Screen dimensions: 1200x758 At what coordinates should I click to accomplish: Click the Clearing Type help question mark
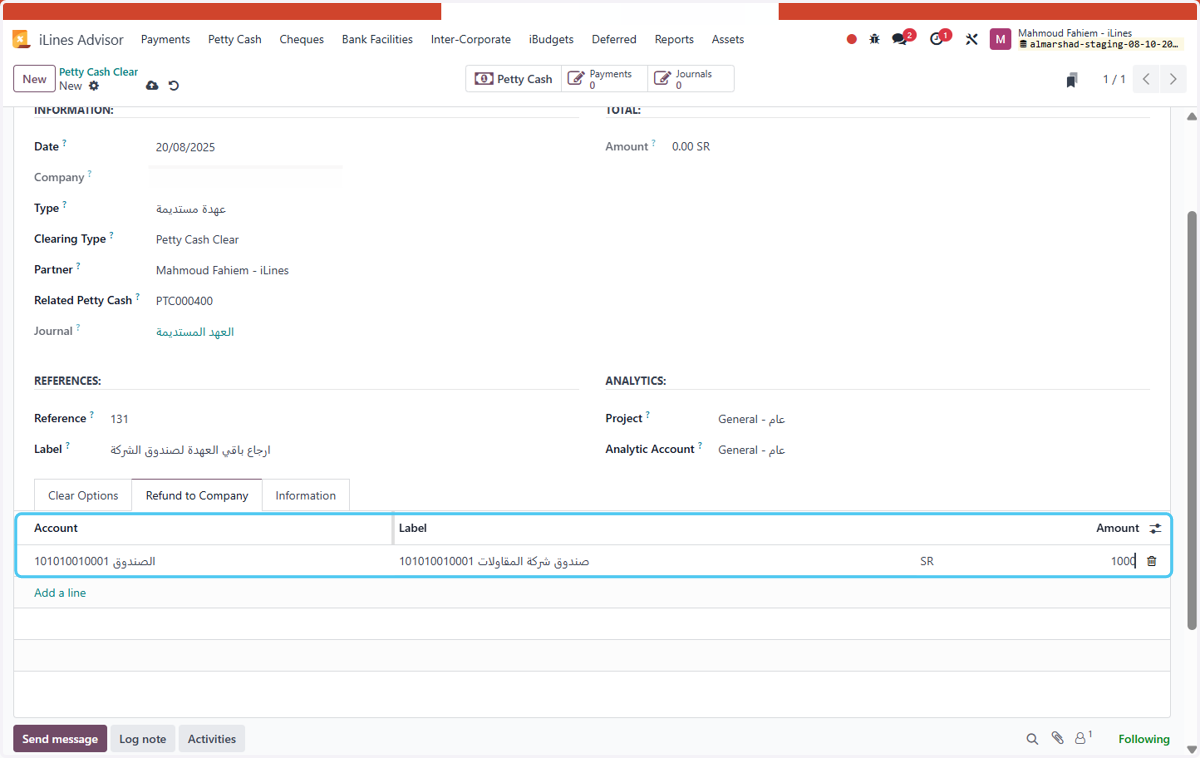click(x=111, y=236)
